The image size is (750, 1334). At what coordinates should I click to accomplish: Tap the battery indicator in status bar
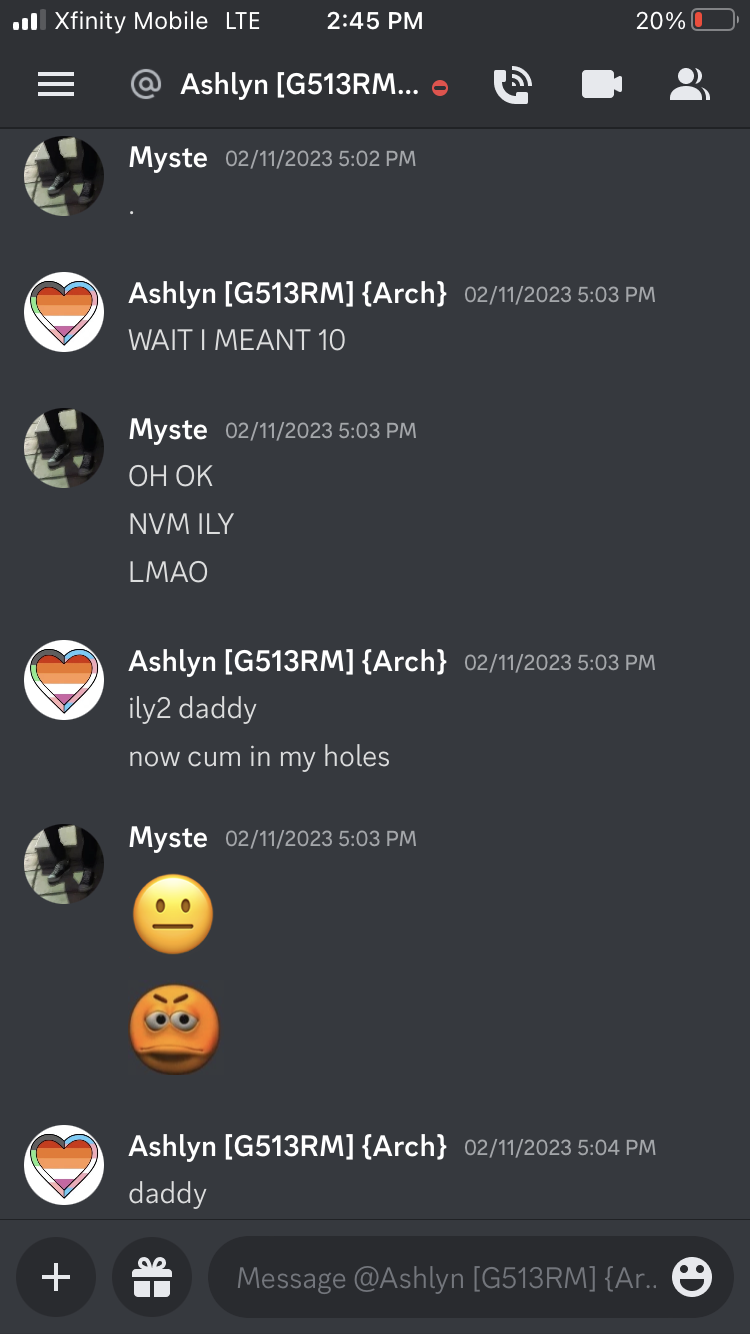714,20
